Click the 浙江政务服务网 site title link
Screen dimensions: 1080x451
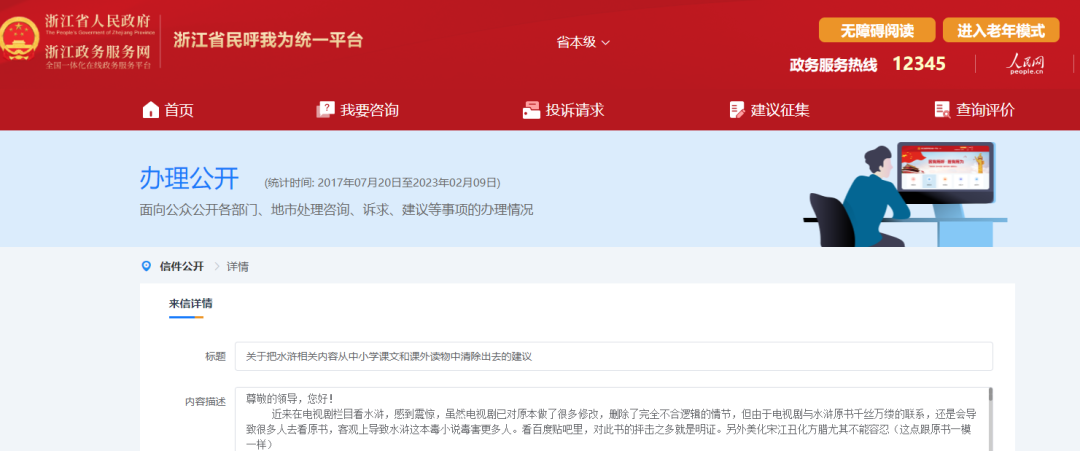tap(97, 52)
